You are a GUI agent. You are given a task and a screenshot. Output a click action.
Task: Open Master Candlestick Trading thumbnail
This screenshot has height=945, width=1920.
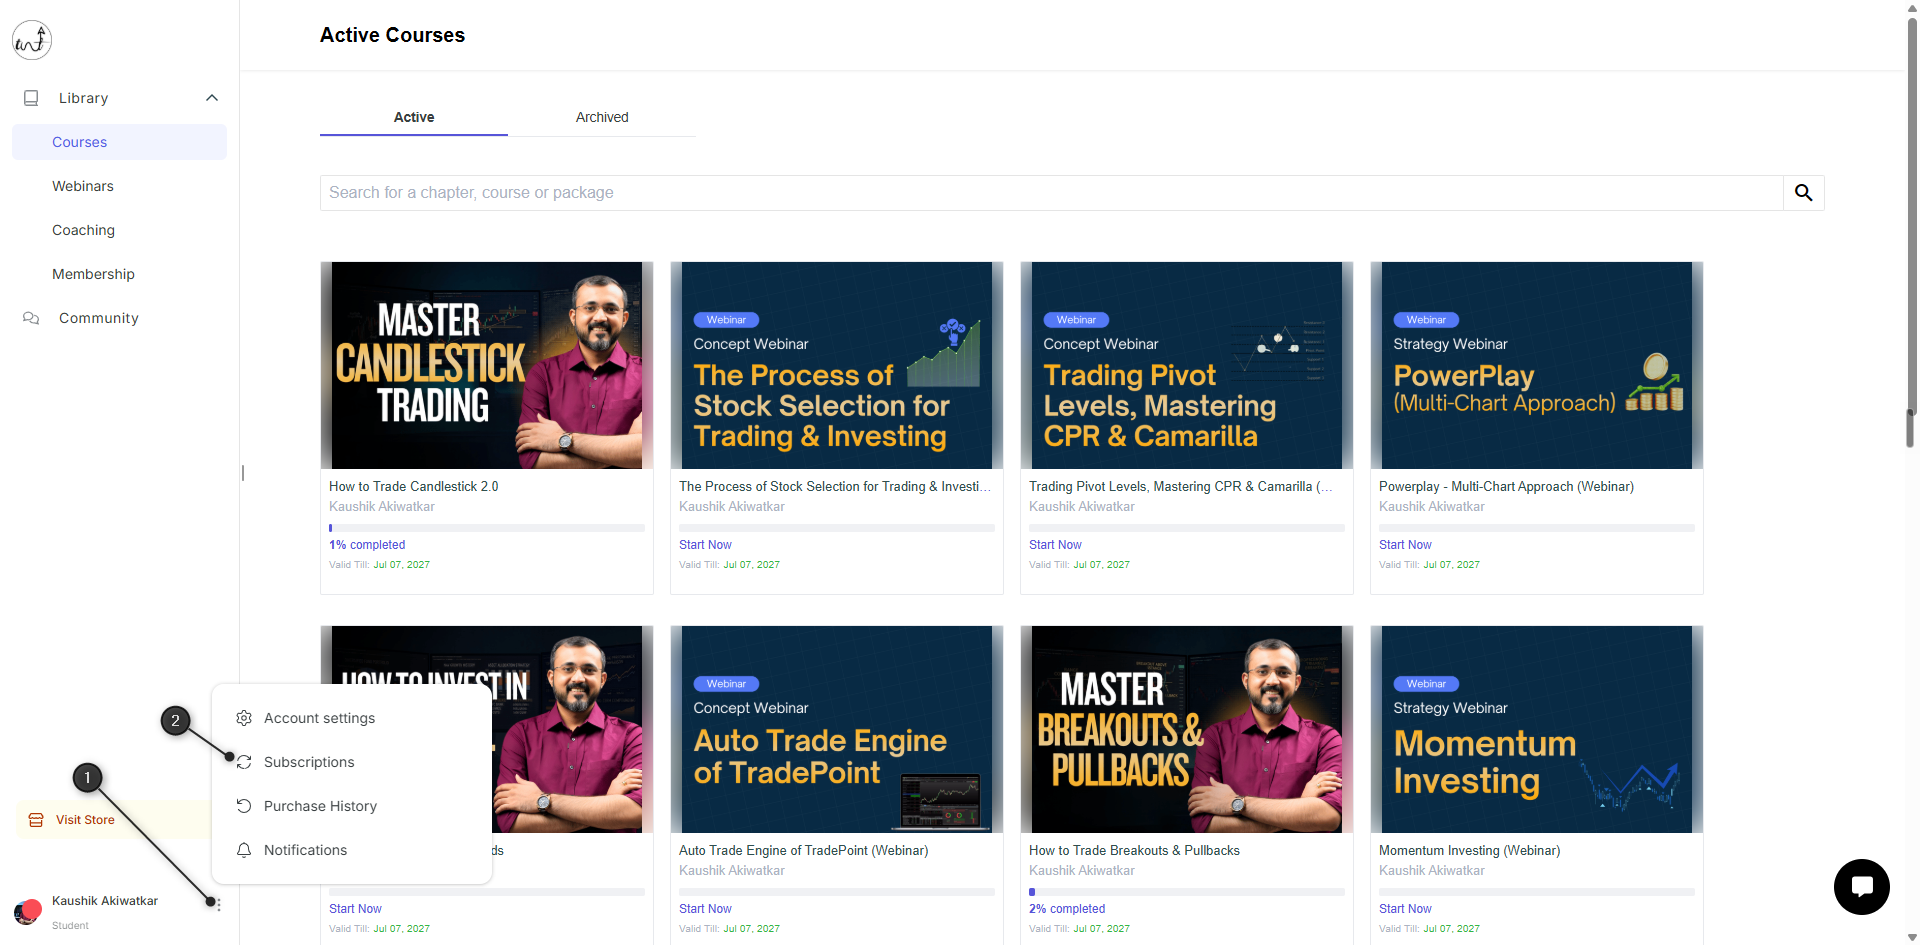tap(487, 365)
